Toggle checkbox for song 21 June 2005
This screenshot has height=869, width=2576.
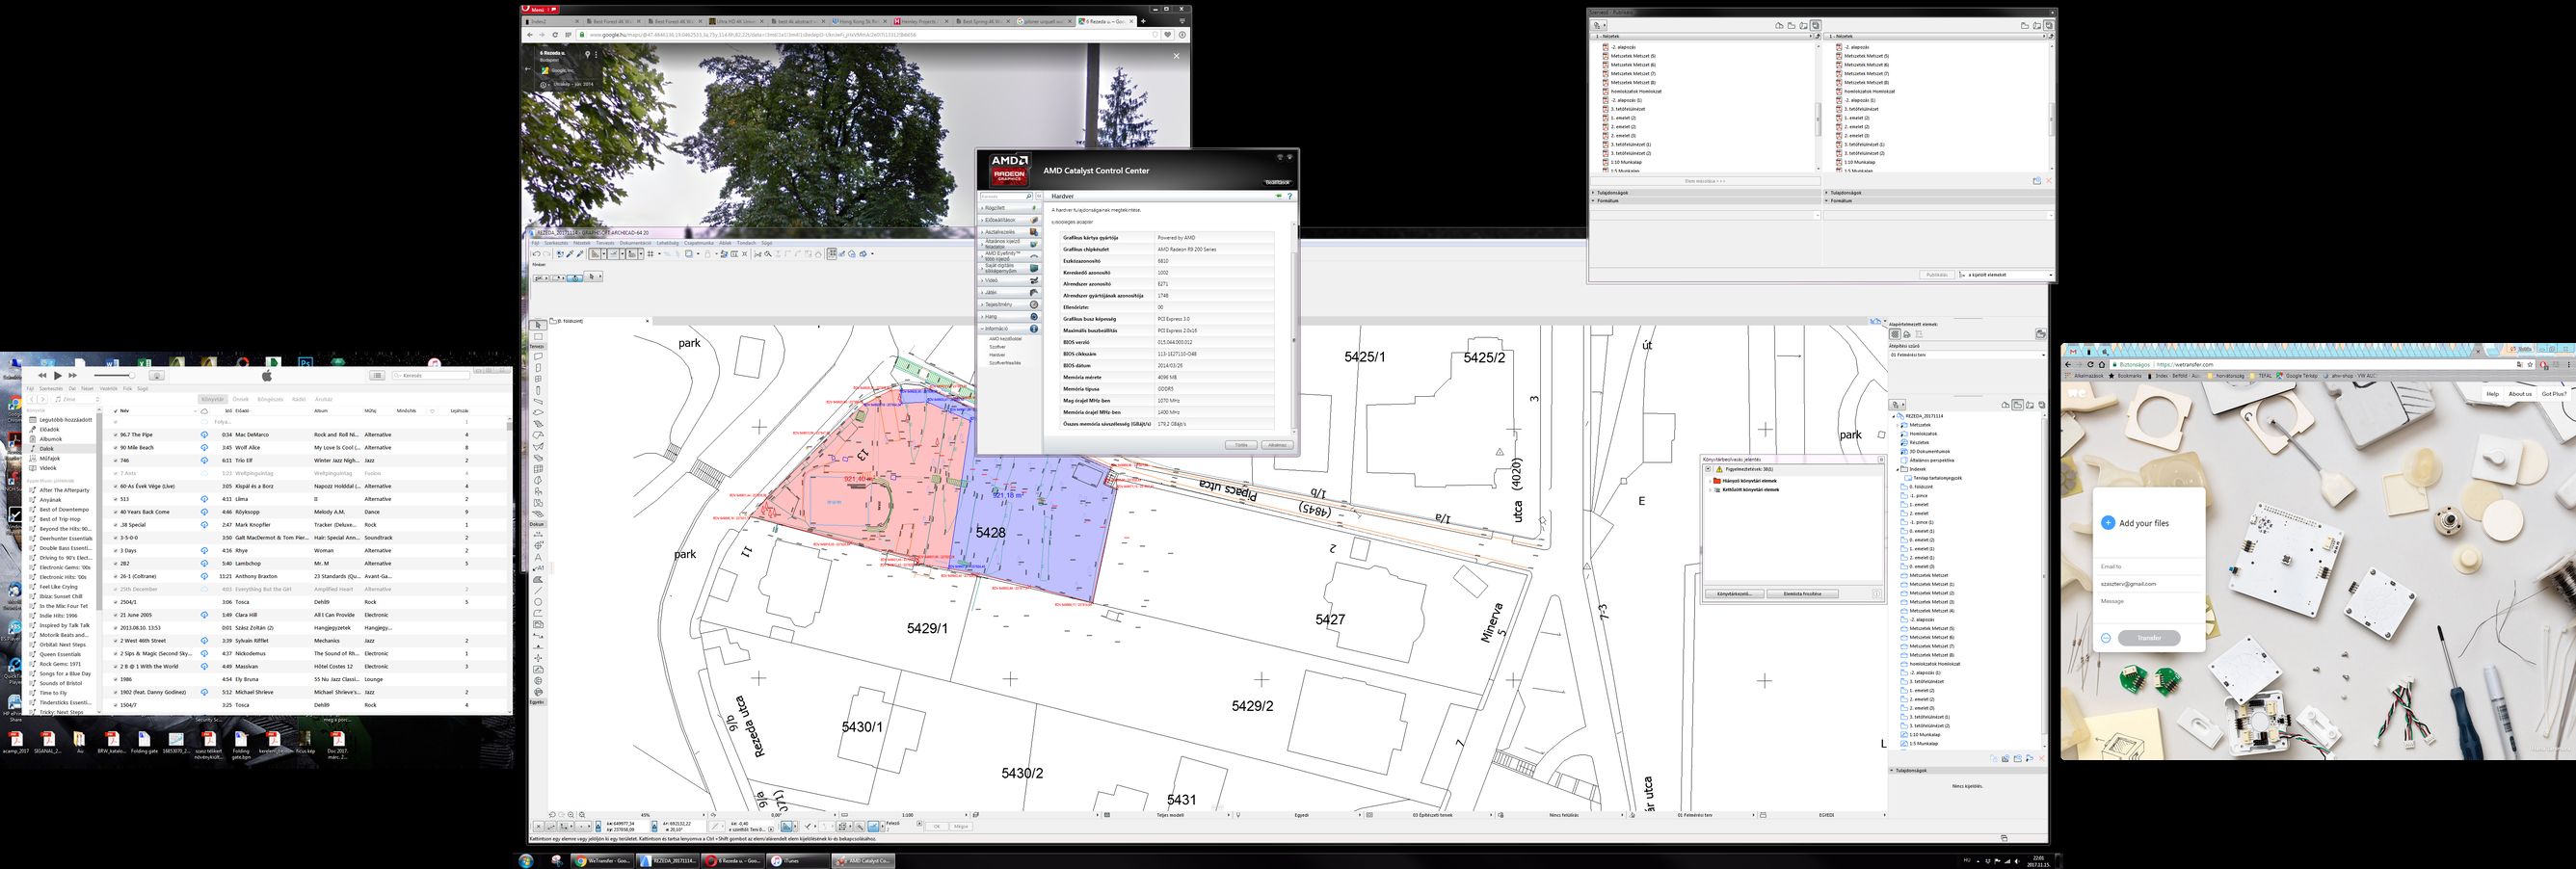tap(115, 615)
